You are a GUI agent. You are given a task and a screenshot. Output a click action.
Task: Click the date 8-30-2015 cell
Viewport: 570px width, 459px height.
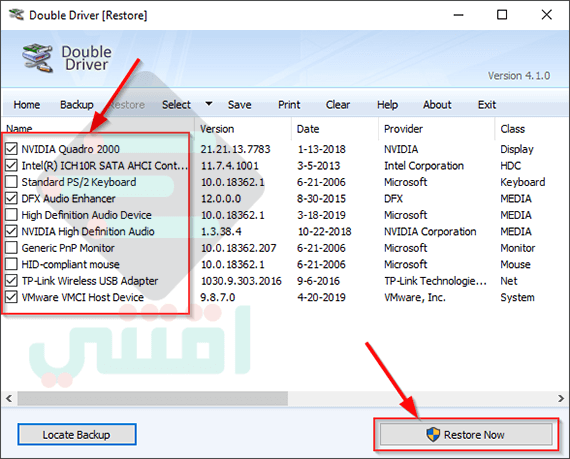(321, 198)
